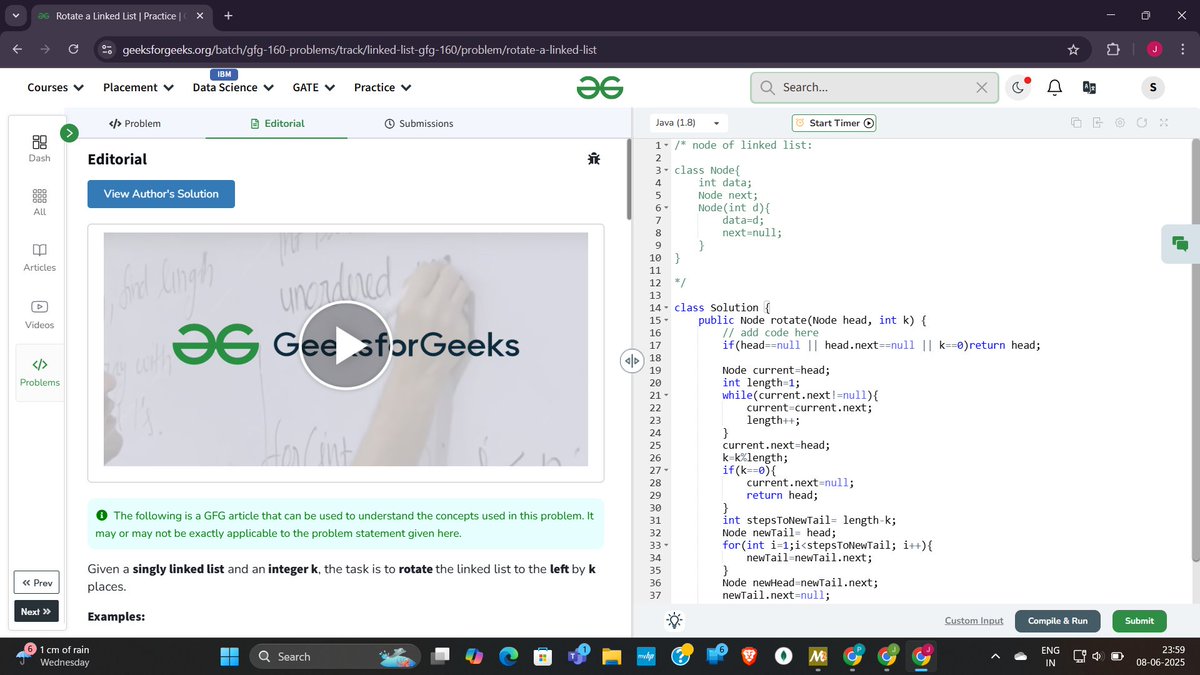
Task: Click the GeeksforGeeks logo in the header
Action: (x=600, y=87)
